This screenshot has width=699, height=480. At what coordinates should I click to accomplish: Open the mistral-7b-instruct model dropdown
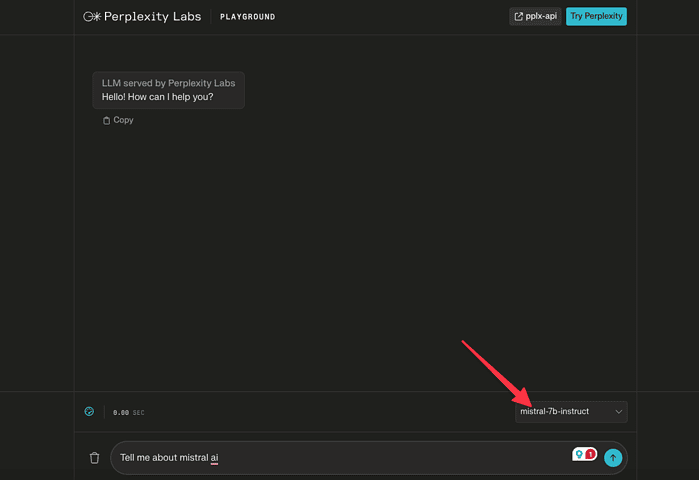click(571, 412)
